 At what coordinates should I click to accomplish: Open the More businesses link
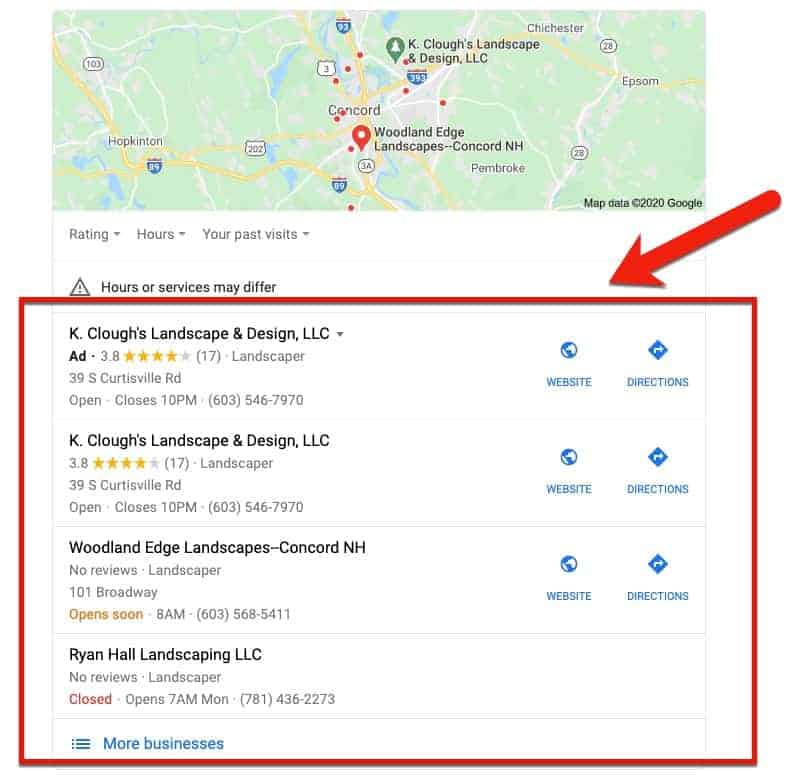(163, 744)
